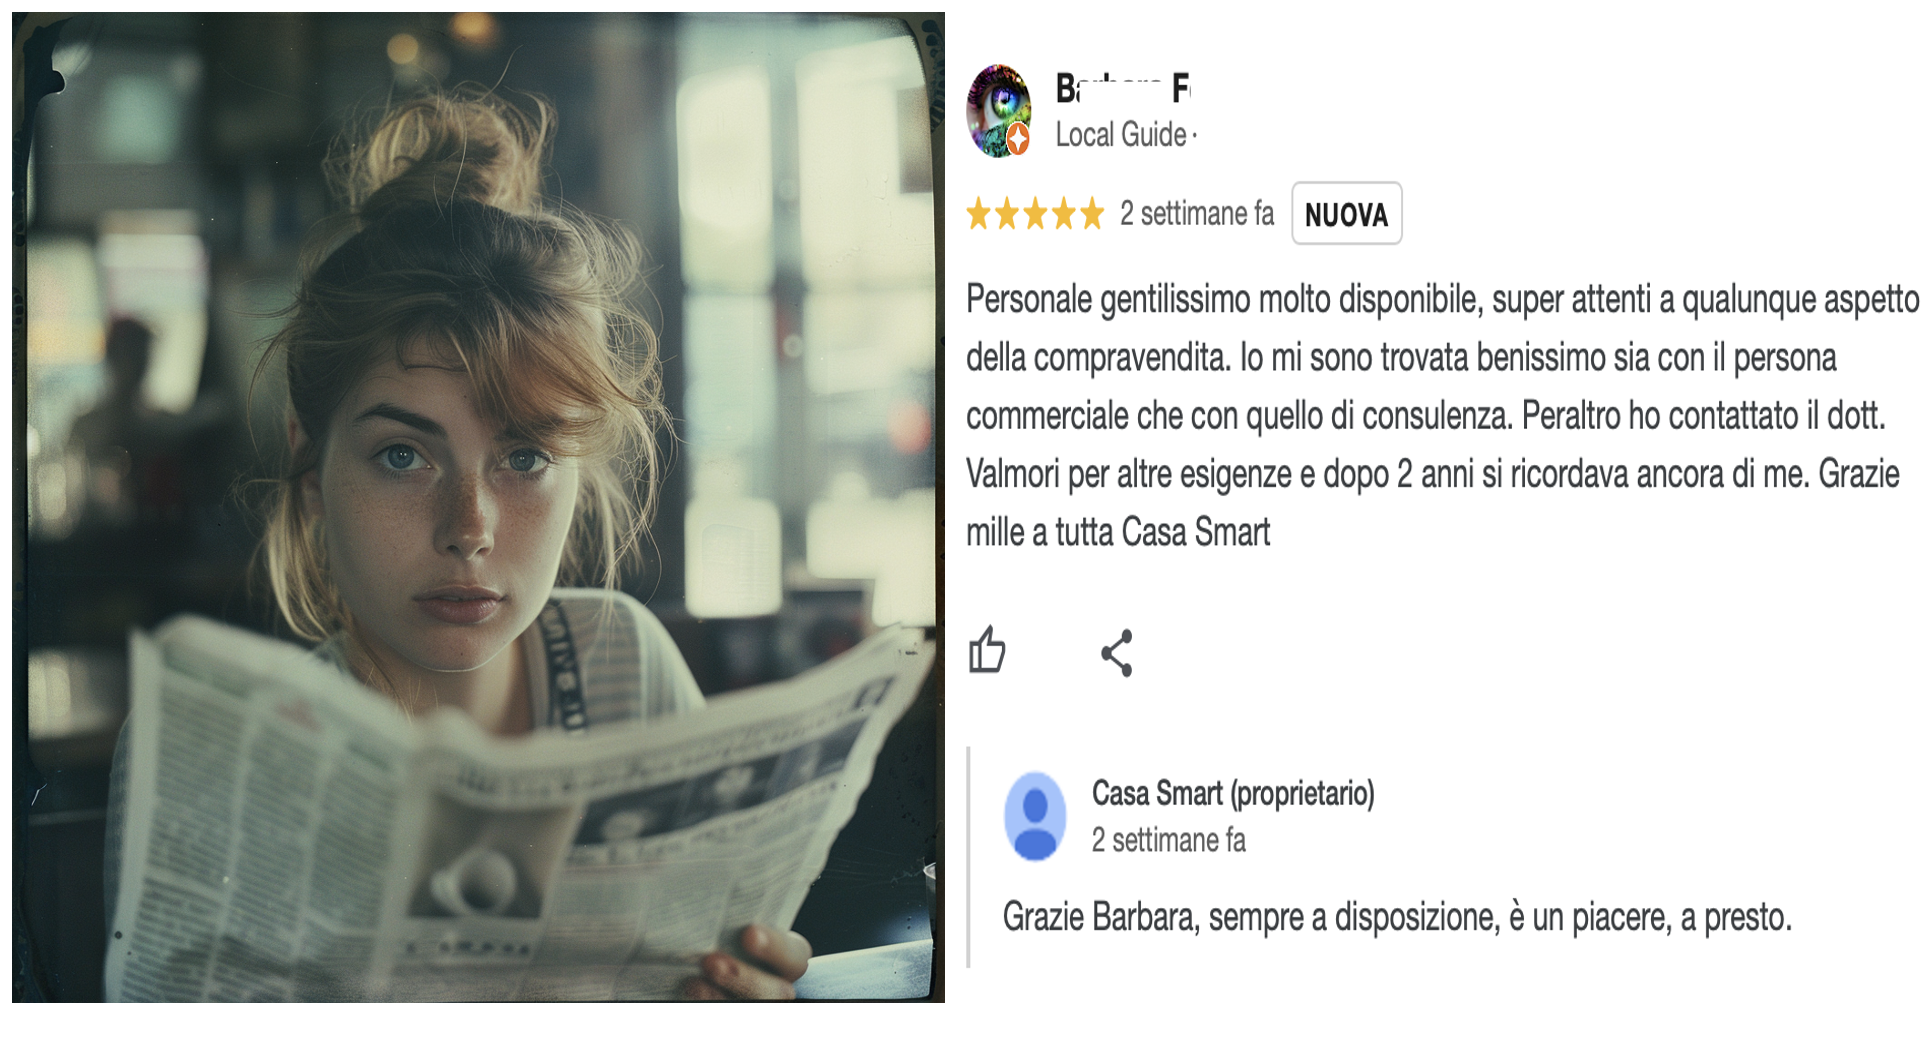
Task: Open the reviewer name beside the avatar
Action: 1123,88
